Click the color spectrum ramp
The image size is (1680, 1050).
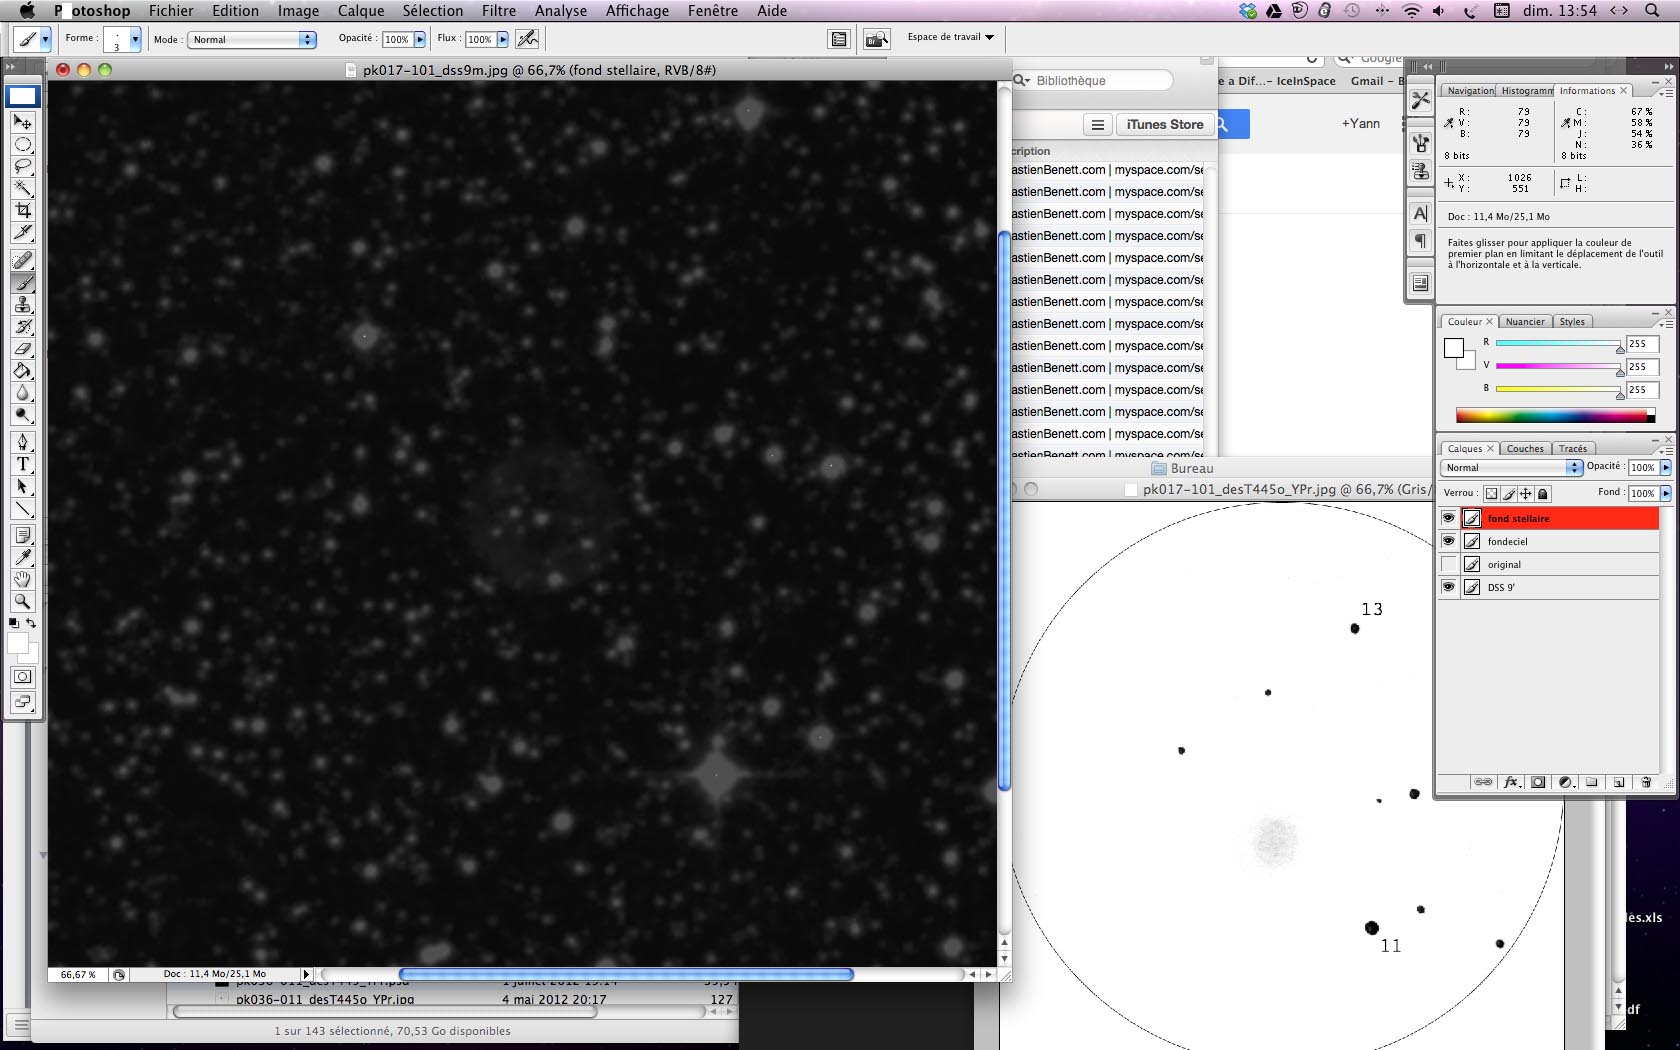coord(1555,416)
